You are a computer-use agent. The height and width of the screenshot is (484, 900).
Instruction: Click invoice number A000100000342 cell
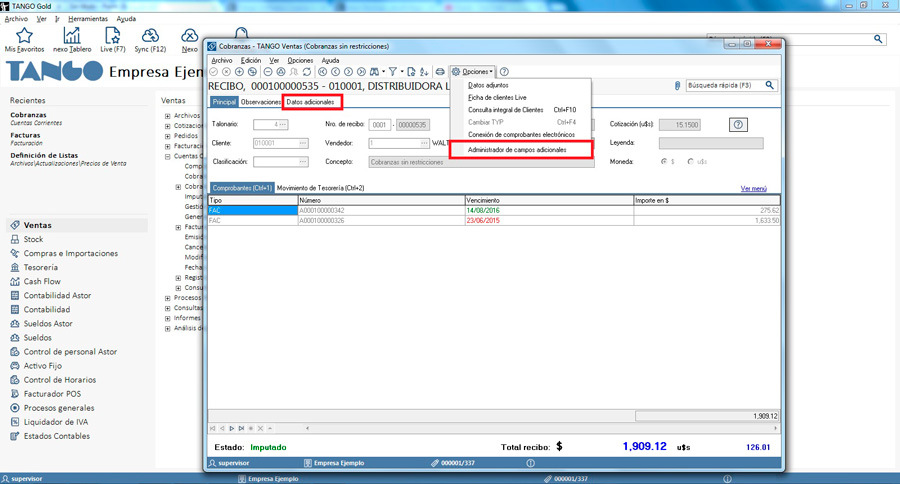[x=381, y=211]
